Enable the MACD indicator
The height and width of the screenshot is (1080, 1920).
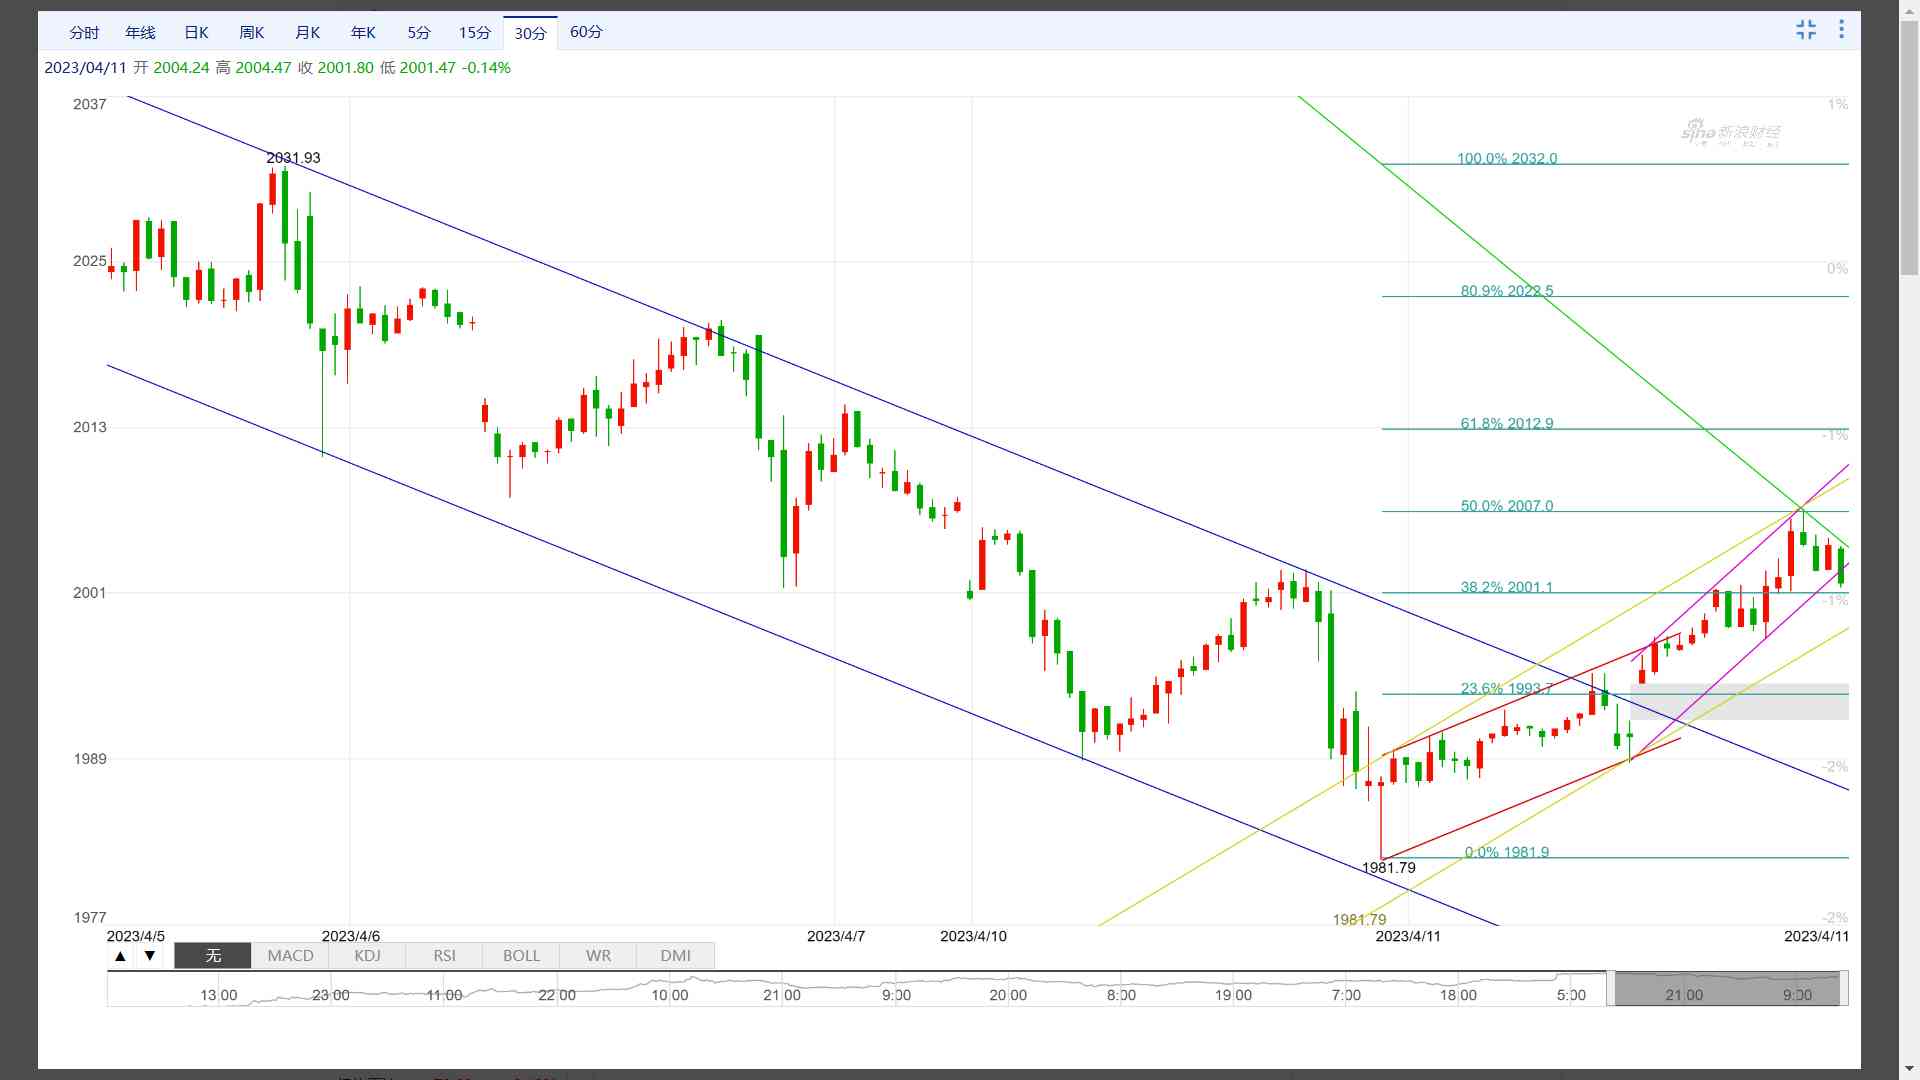pyautogui.click(x=290, y=956)
